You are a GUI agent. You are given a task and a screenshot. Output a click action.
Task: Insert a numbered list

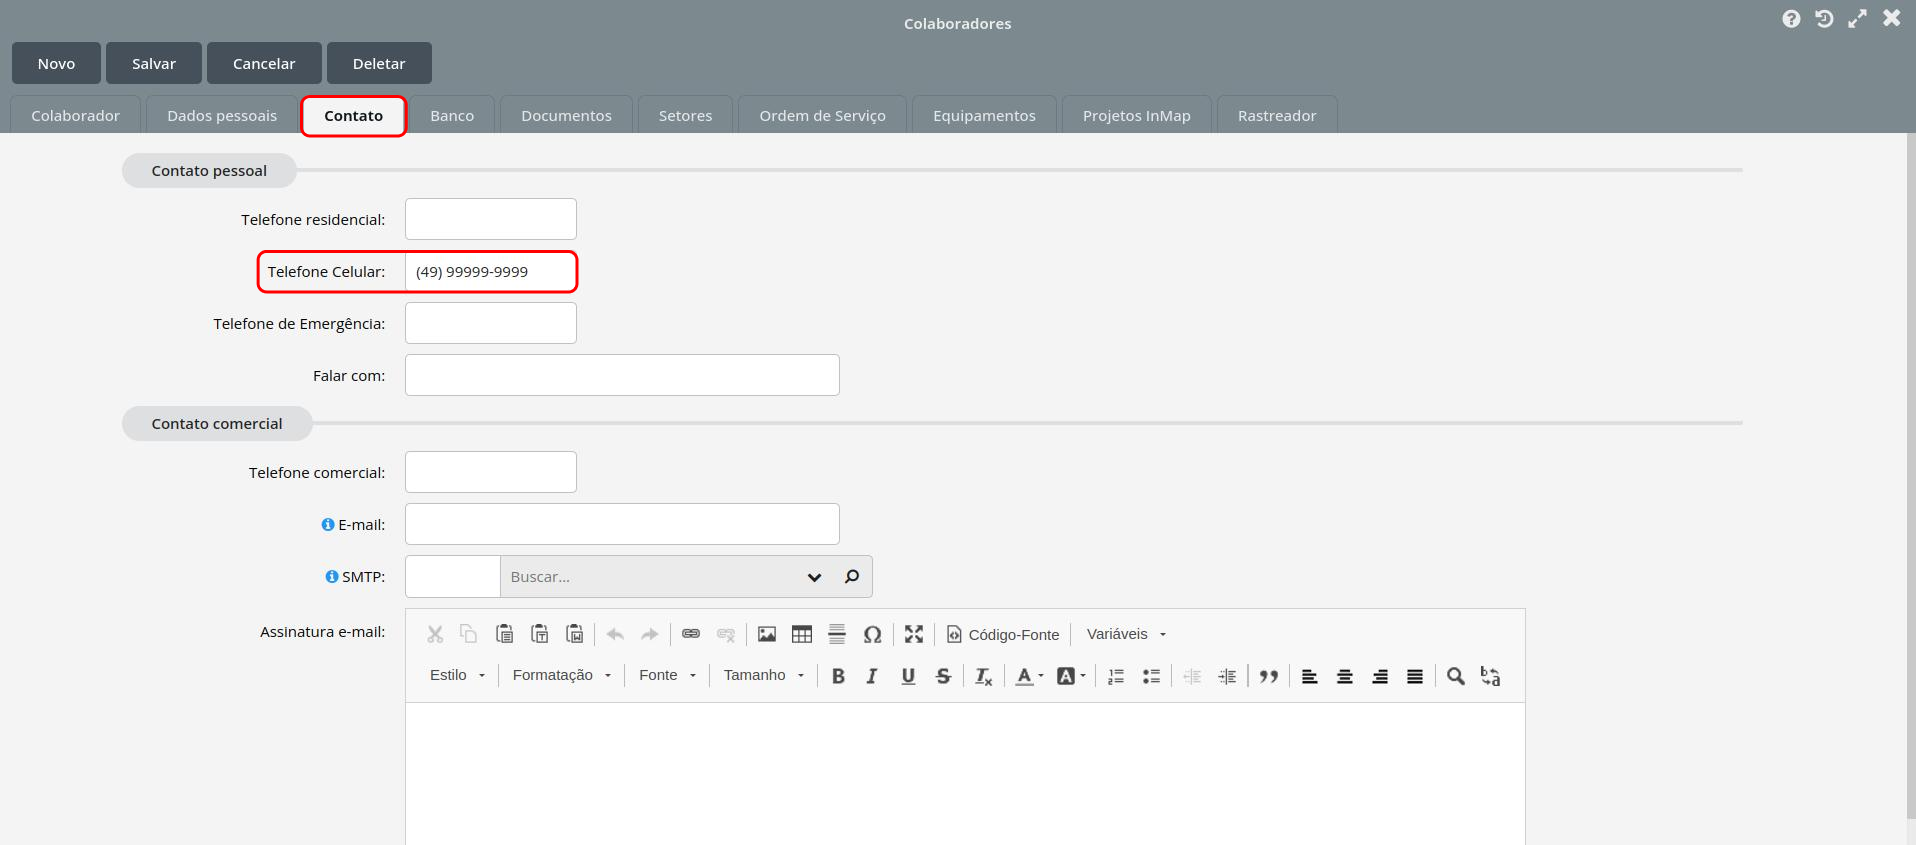[1116, 676]
